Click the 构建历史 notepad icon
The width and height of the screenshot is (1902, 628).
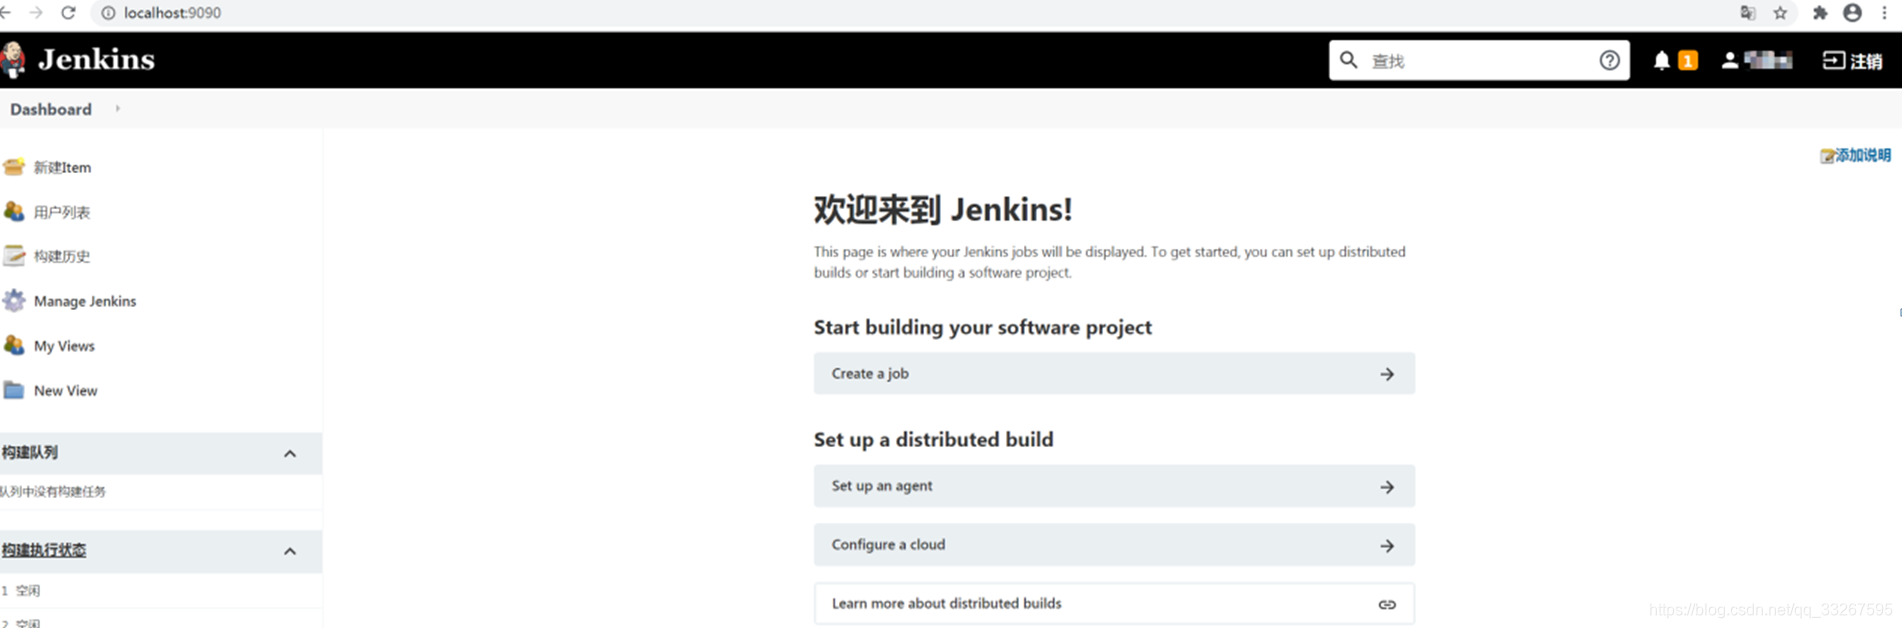pyautogui.click(x=14, y=256)
